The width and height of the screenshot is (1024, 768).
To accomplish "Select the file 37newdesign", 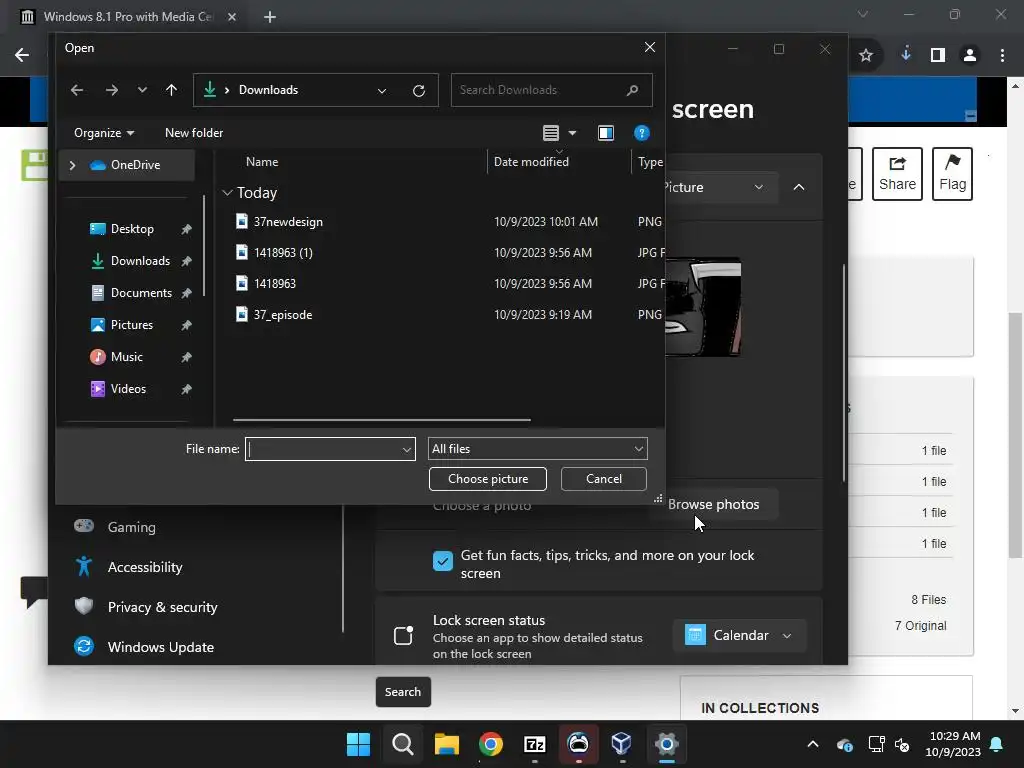I will pyautogui.click(x=288, y=221).
